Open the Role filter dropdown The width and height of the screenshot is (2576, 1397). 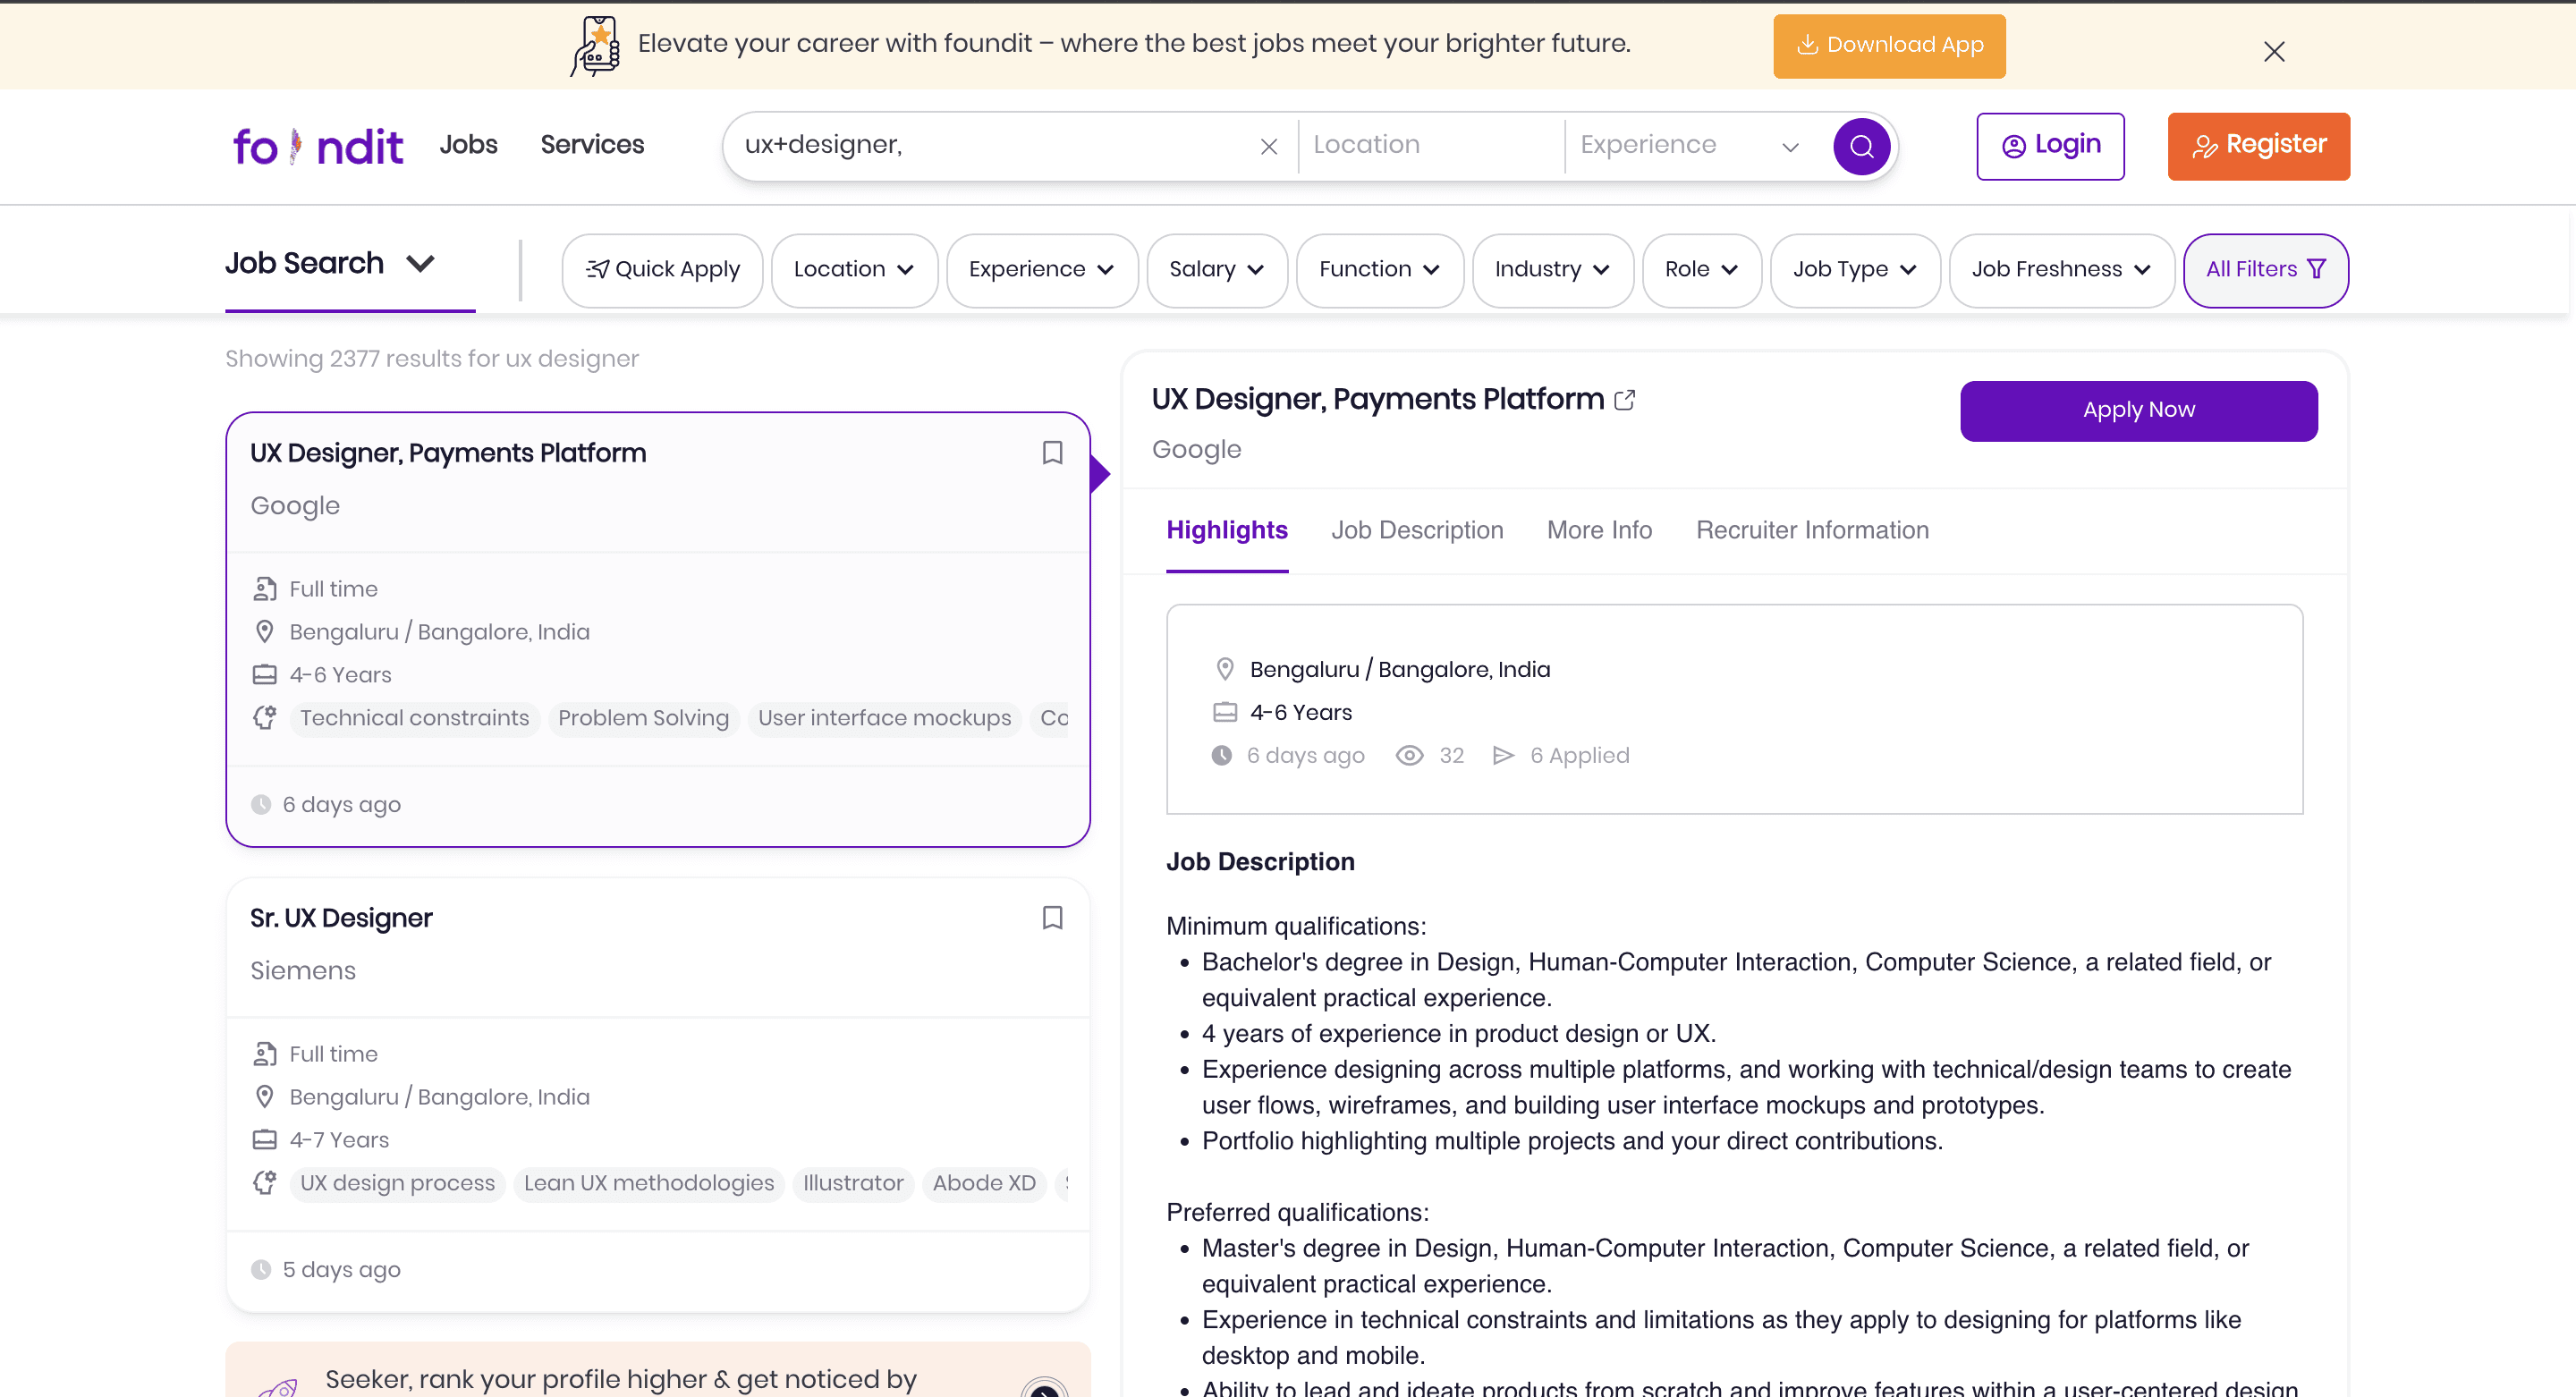tap(1701, 270)
